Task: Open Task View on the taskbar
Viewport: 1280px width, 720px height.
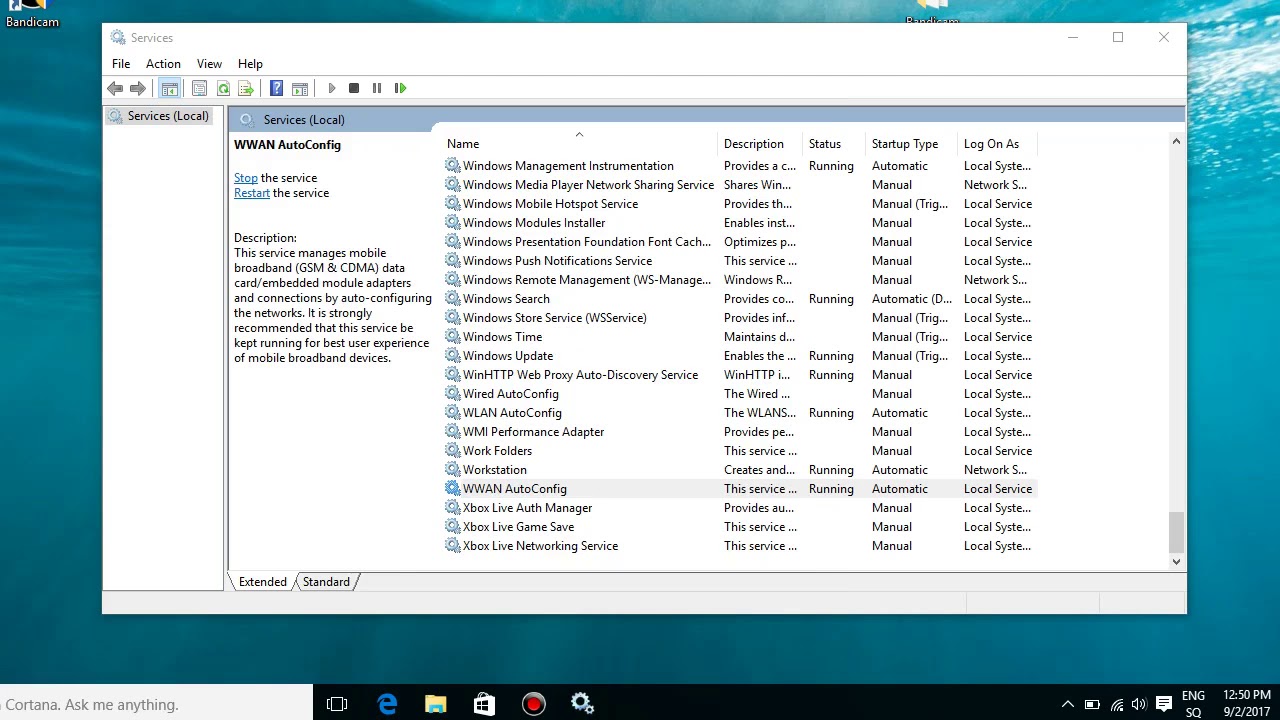Action: click(337, 704)
